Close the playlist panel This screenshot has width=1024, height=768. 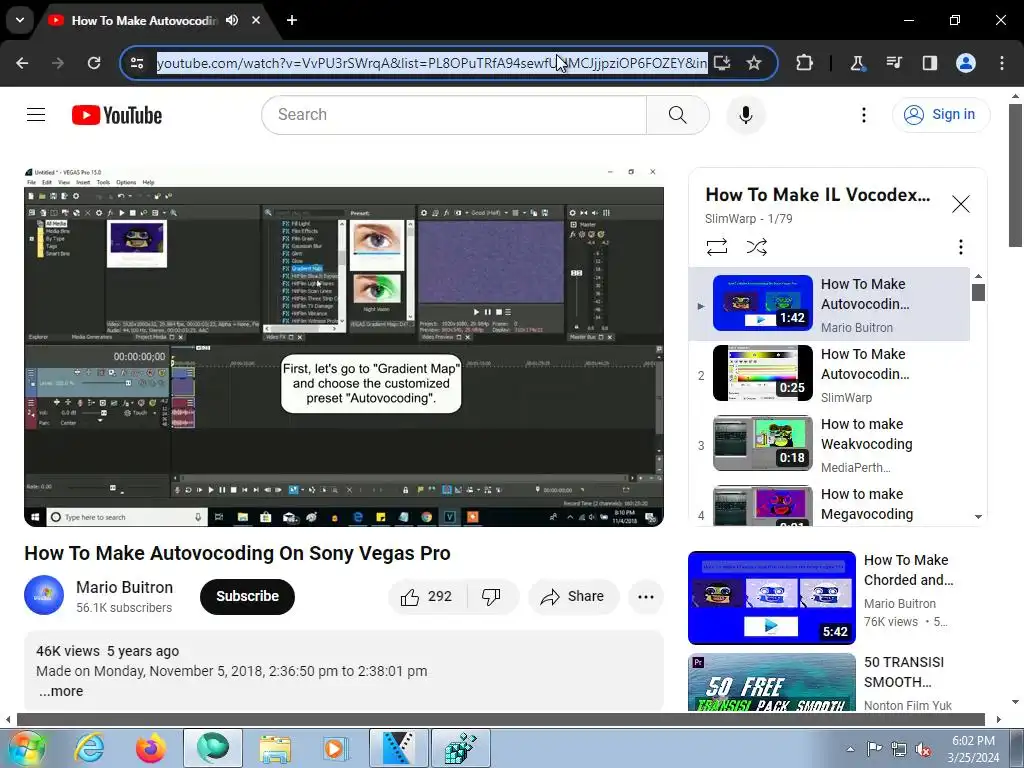click(961, 204)
